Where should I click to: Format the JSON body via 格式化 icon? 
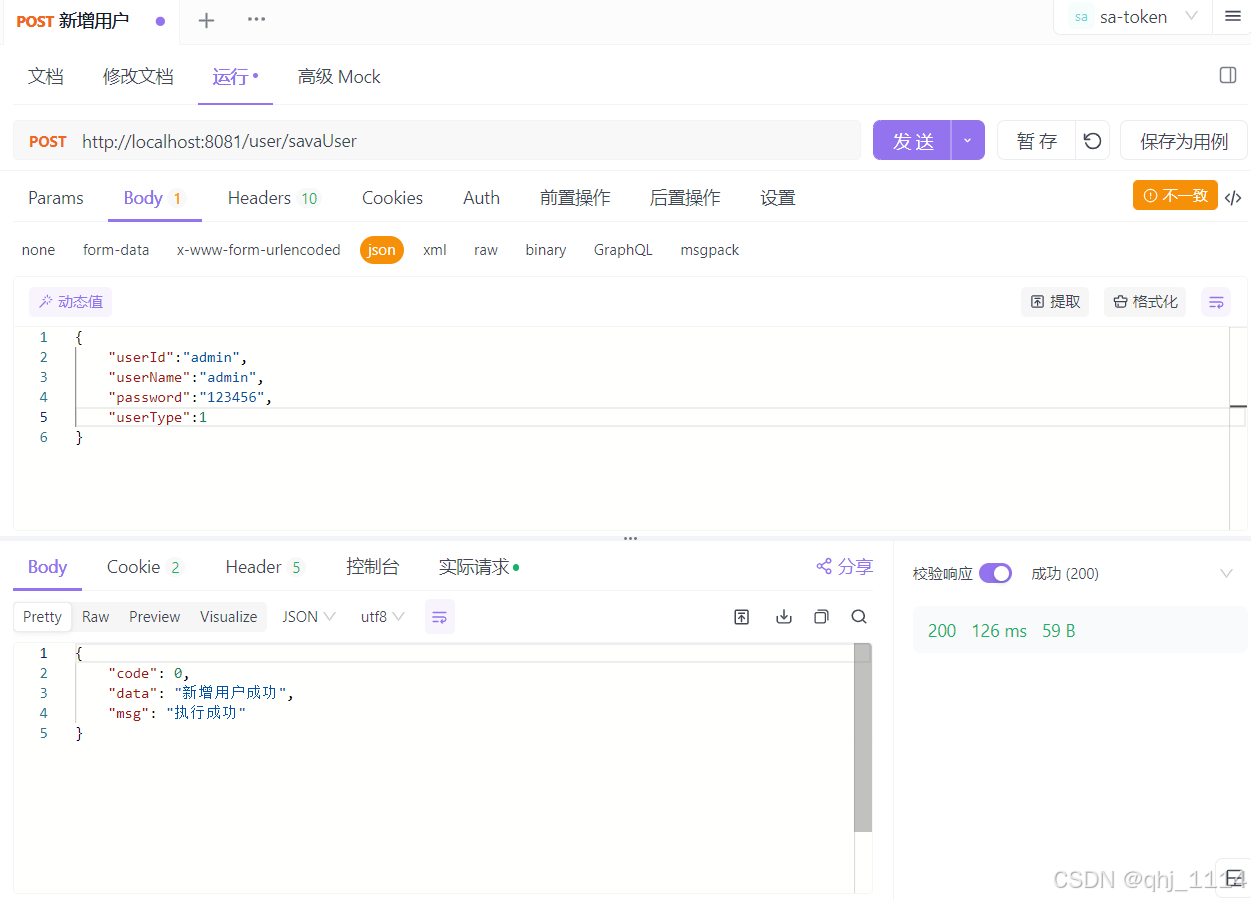coord(1144,301)
